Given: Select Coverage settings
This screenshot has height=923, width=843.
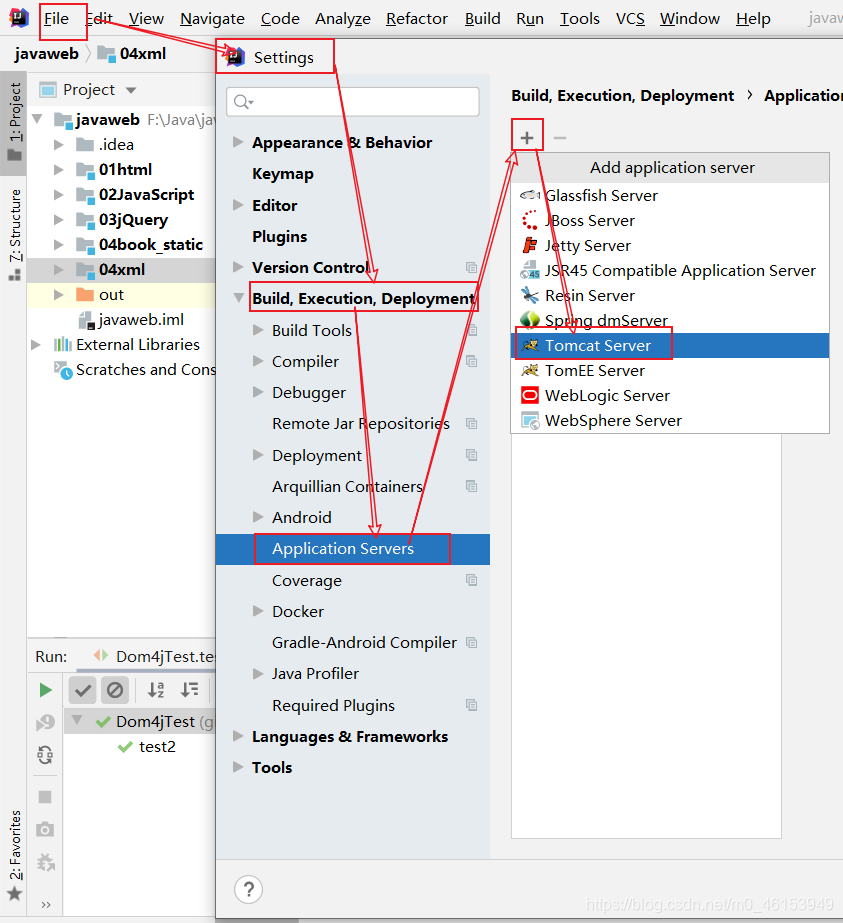Looking at the screenshot, I should pyautogui.click(x=307, y=580).
